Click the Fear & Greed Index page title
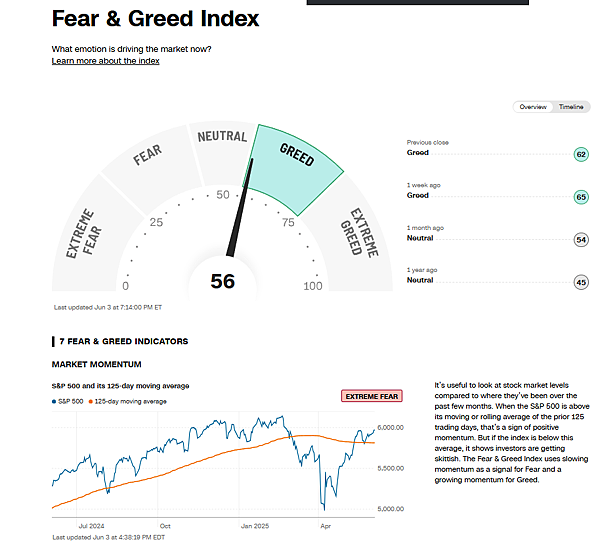 [x=155, y=19]
